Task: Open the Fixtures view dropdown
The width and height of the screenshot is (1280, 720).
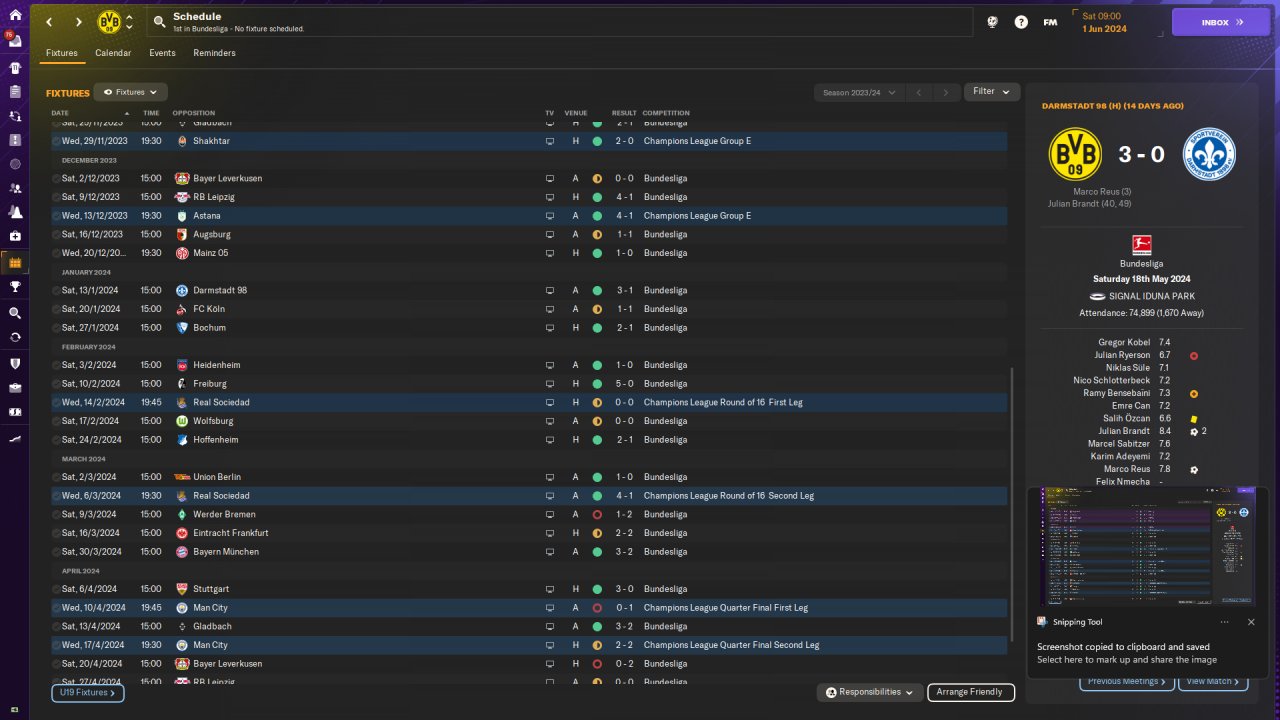Action: click(130, 92)
